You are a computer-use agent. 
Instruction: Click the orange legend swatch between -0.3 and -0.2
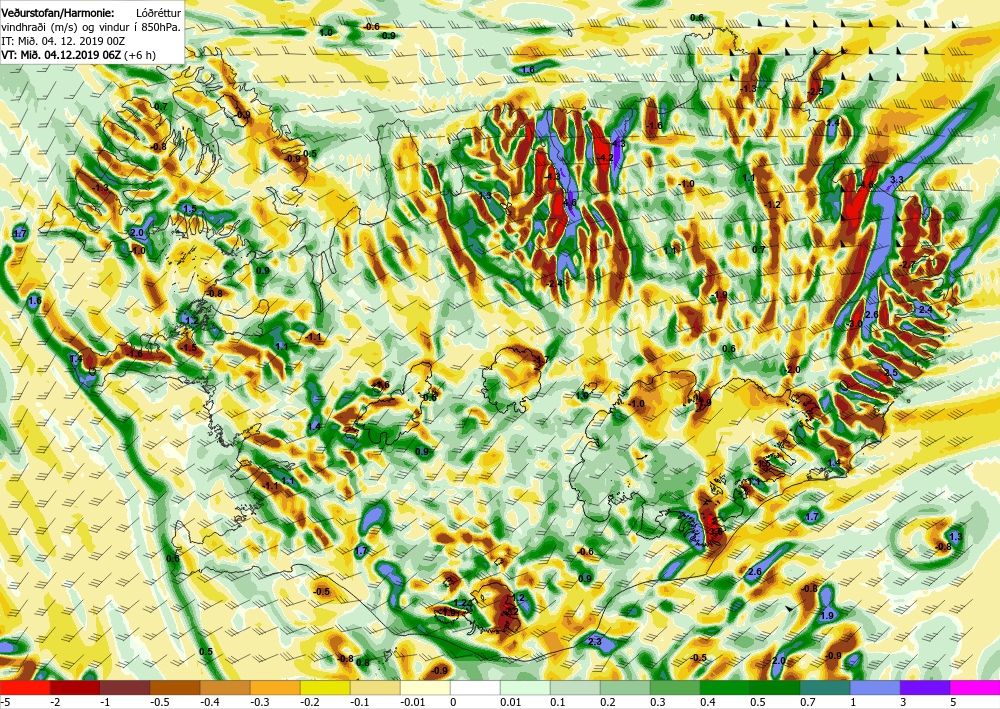pos(275,687)
